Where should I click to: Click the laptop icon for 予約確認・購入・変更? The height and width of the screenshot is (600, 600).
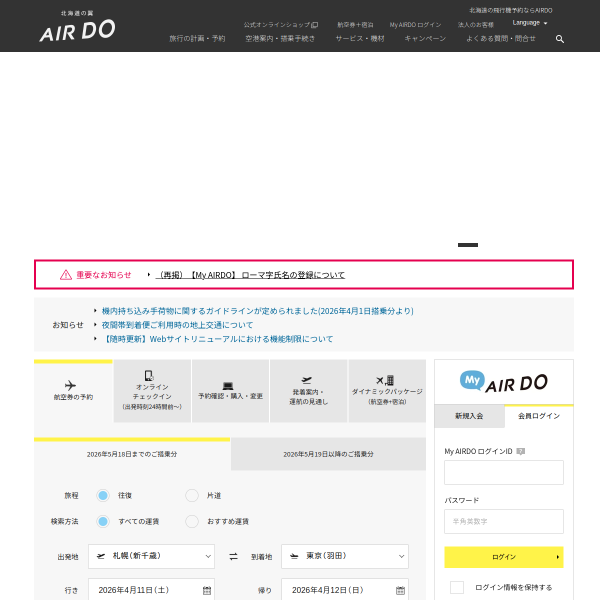(x=228, y=385)
